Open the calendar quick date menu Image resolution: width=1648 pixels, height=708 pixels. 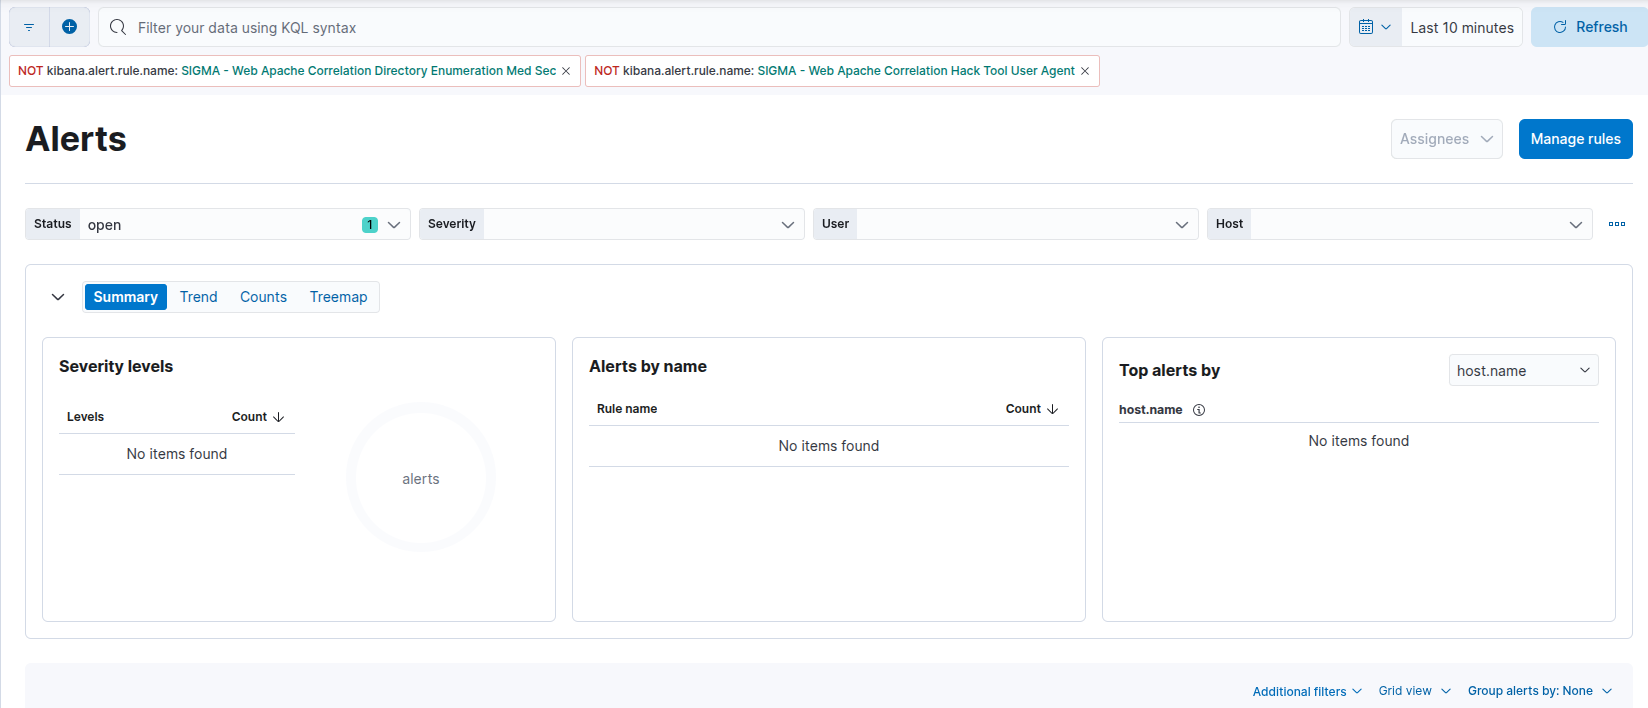(1374, 27)
